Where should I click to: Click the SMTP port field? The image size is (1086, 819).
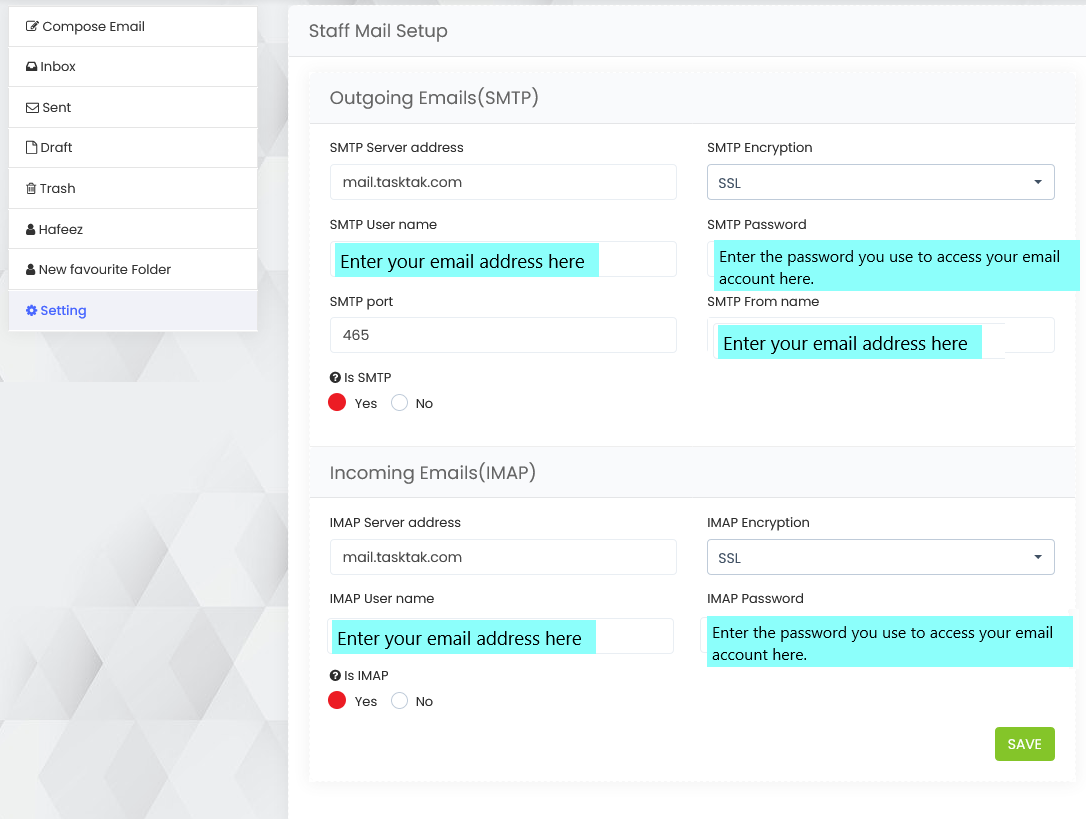(503, 336)
